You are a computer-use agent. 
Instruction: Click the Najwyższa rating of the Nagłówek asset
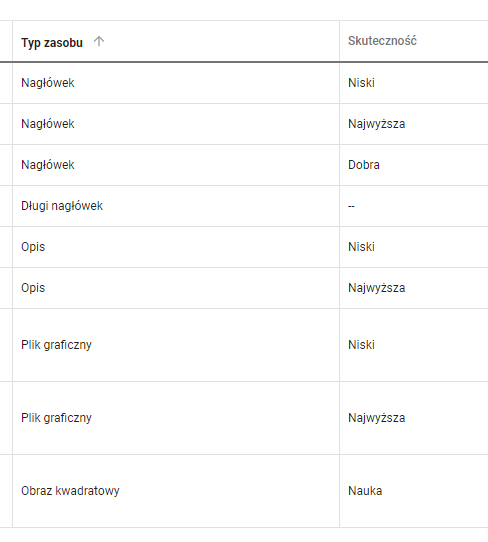376,124
